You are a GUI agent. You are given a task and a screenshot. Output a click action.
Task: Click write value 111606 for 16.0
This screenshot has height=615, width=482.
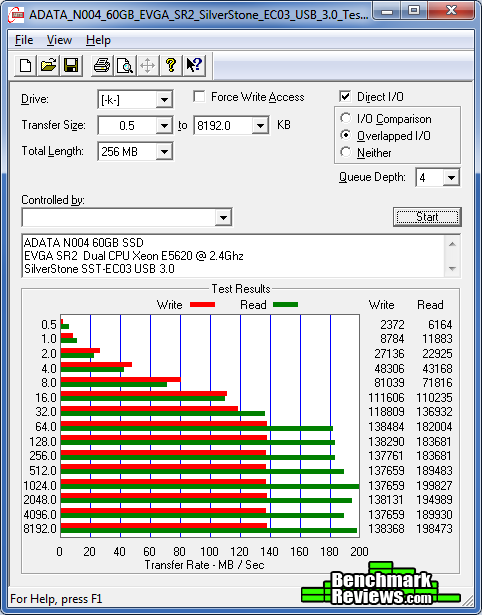pos(386,398)
